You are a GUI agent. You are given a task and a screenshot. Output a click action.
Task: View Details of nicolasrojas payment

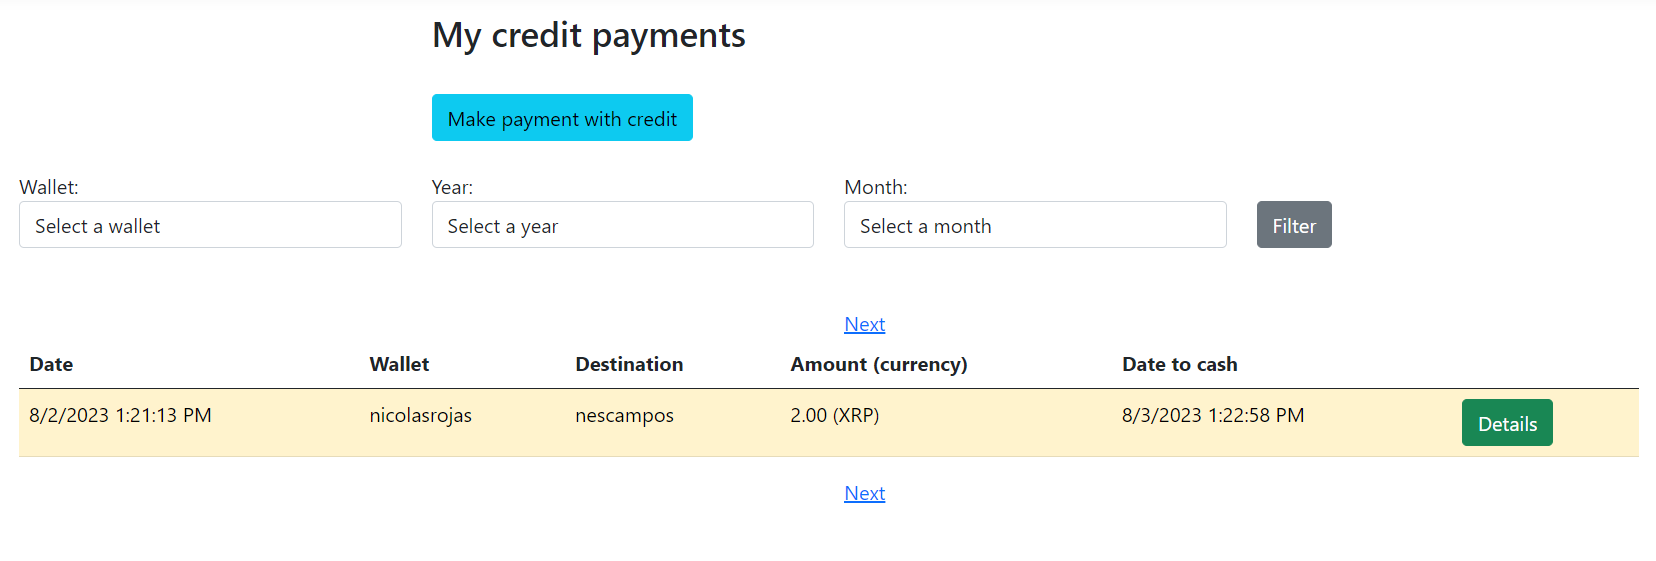click(1507, 423)
